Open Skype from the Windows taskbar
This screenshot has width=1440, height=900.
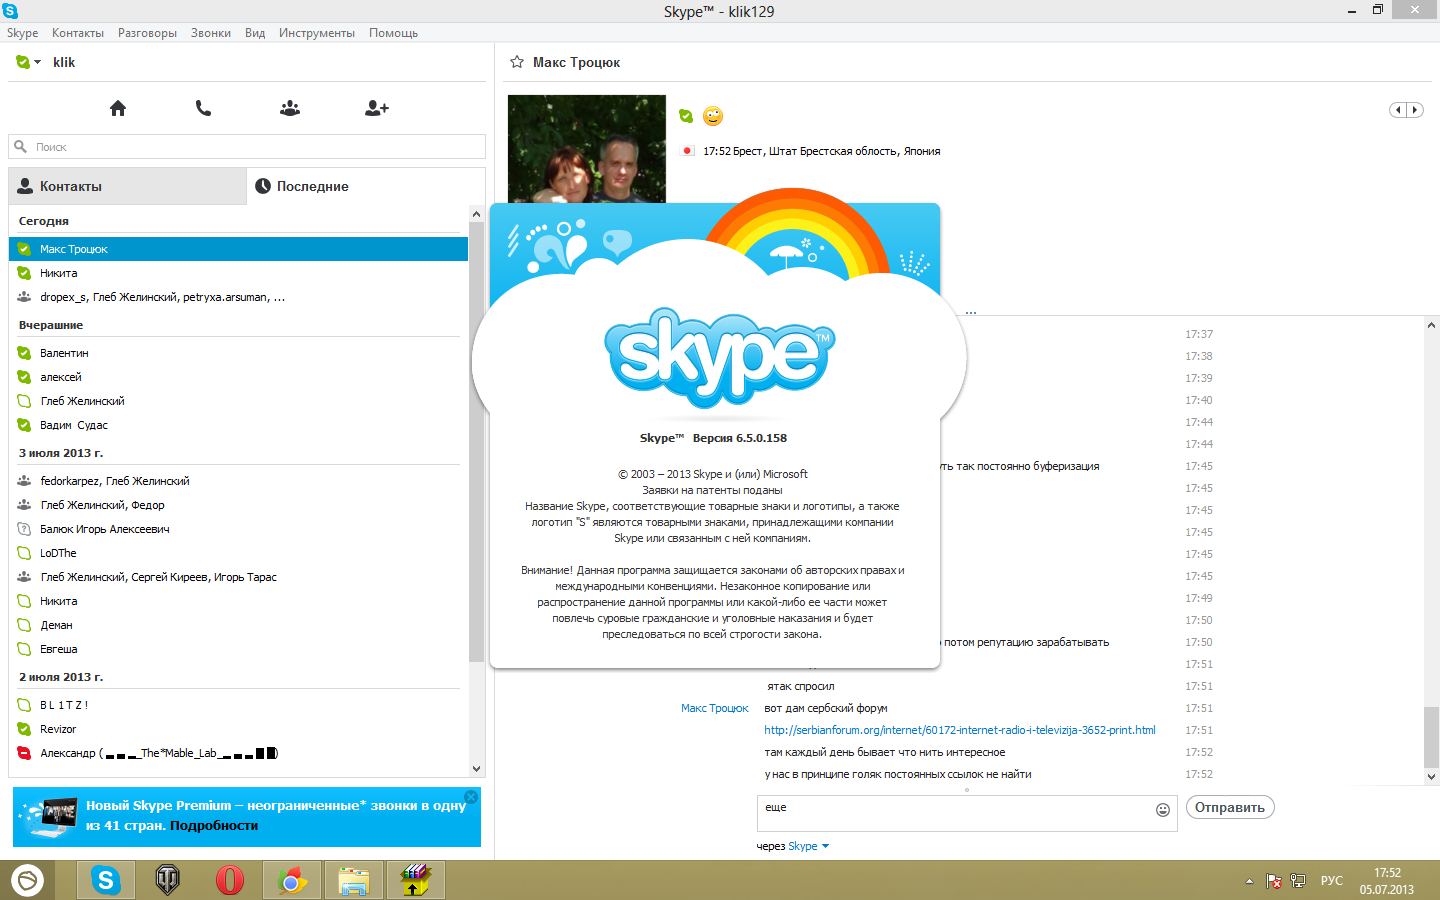(105, 880)
